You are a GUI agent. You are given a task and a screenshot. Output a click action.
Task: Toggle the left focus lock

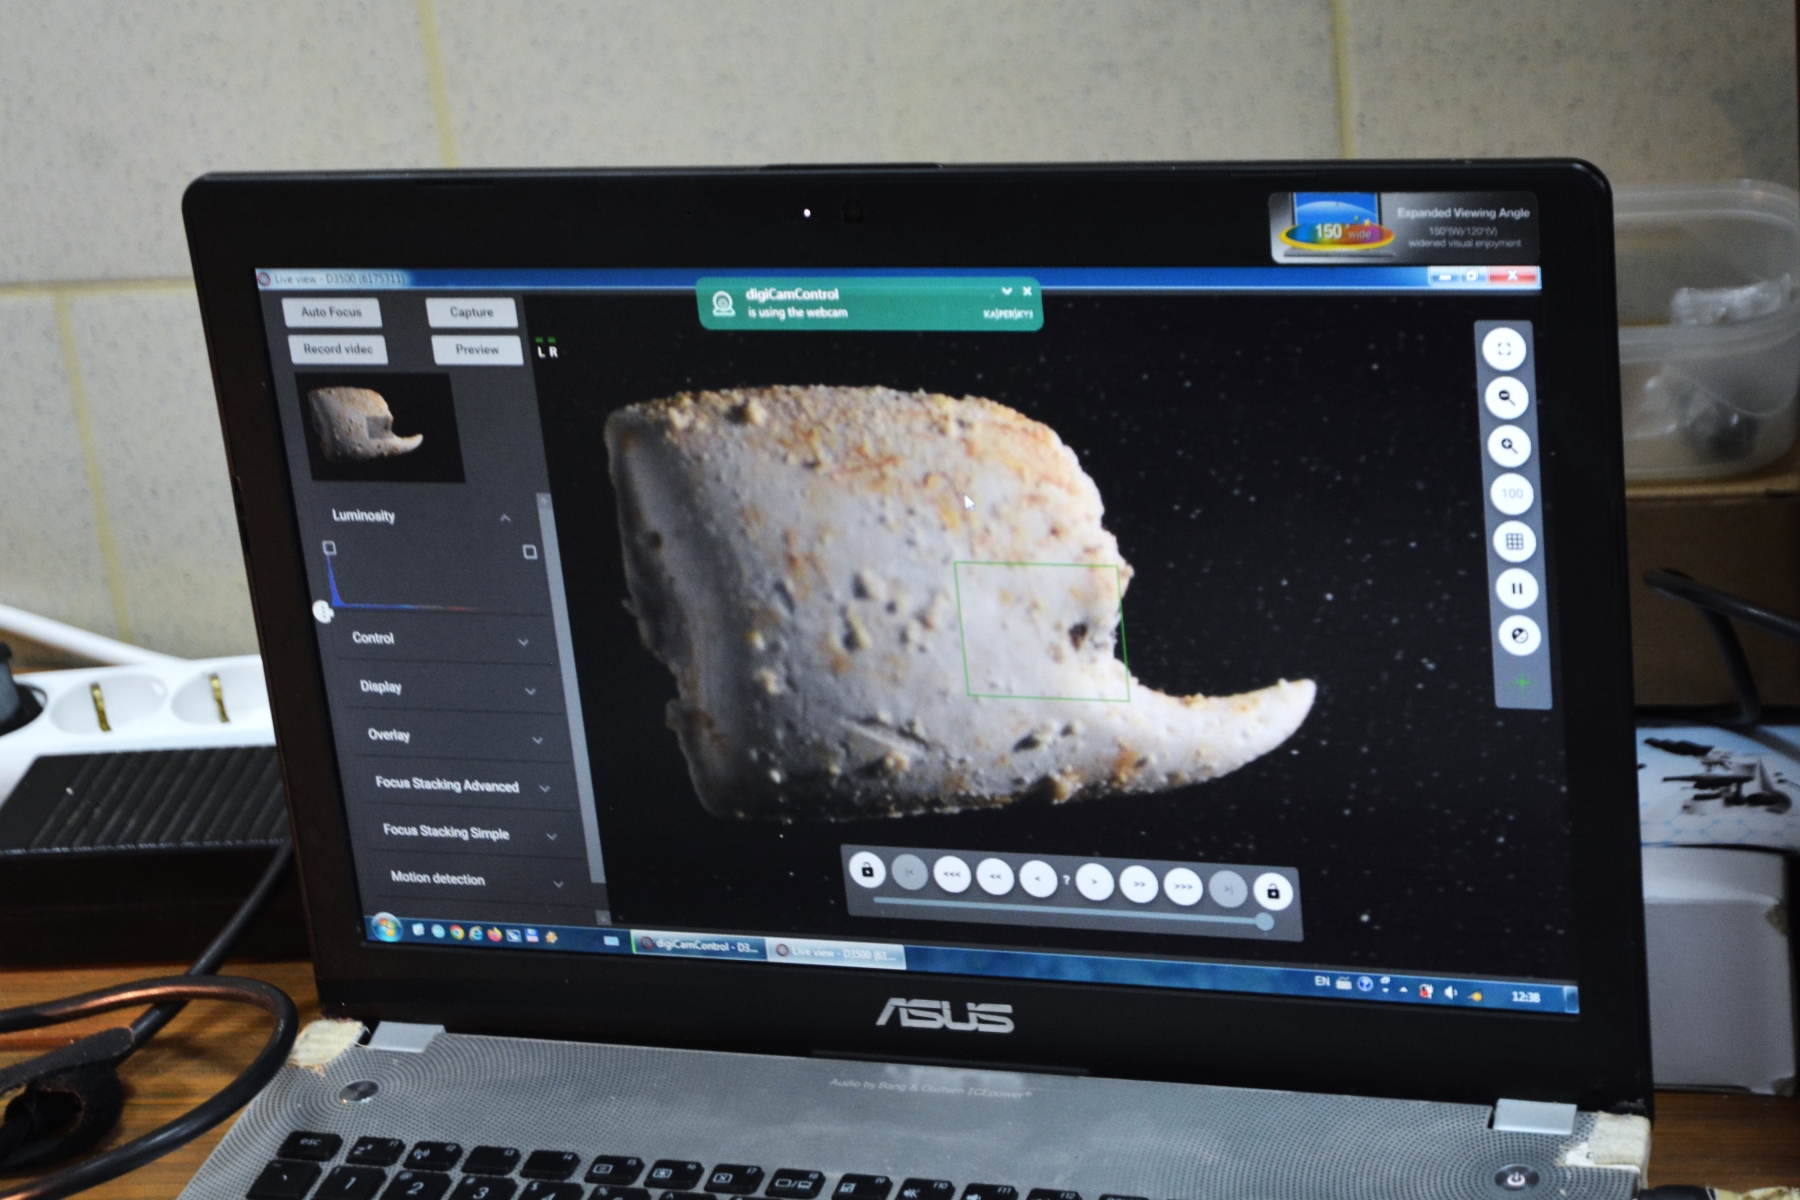pos(867,871)
